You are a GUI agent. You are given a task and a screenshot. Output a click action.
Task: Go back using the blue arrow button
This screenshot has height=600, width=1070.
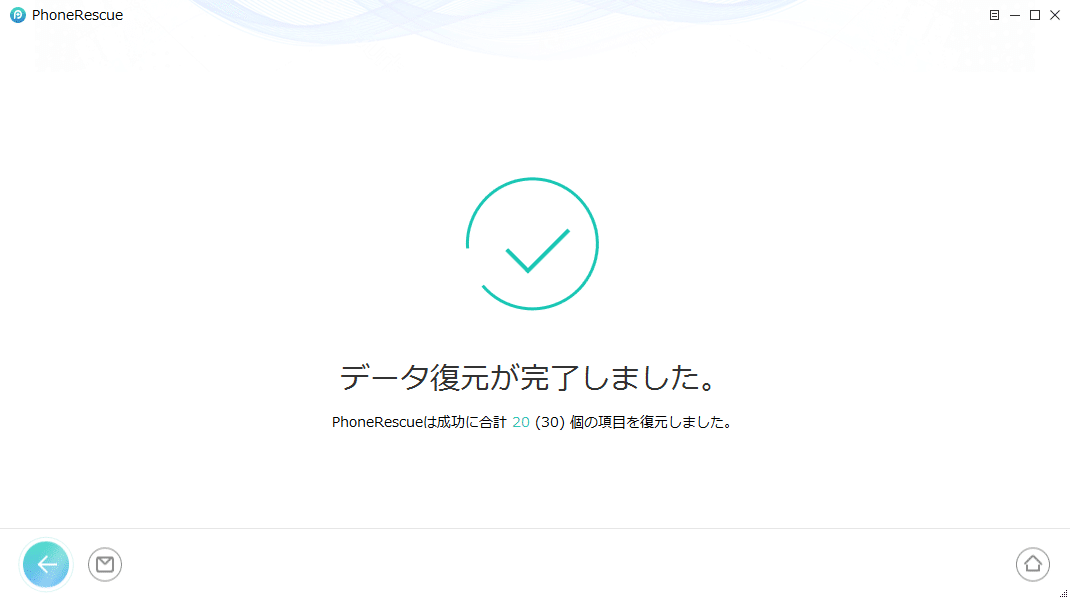click(x=46, y=565)
